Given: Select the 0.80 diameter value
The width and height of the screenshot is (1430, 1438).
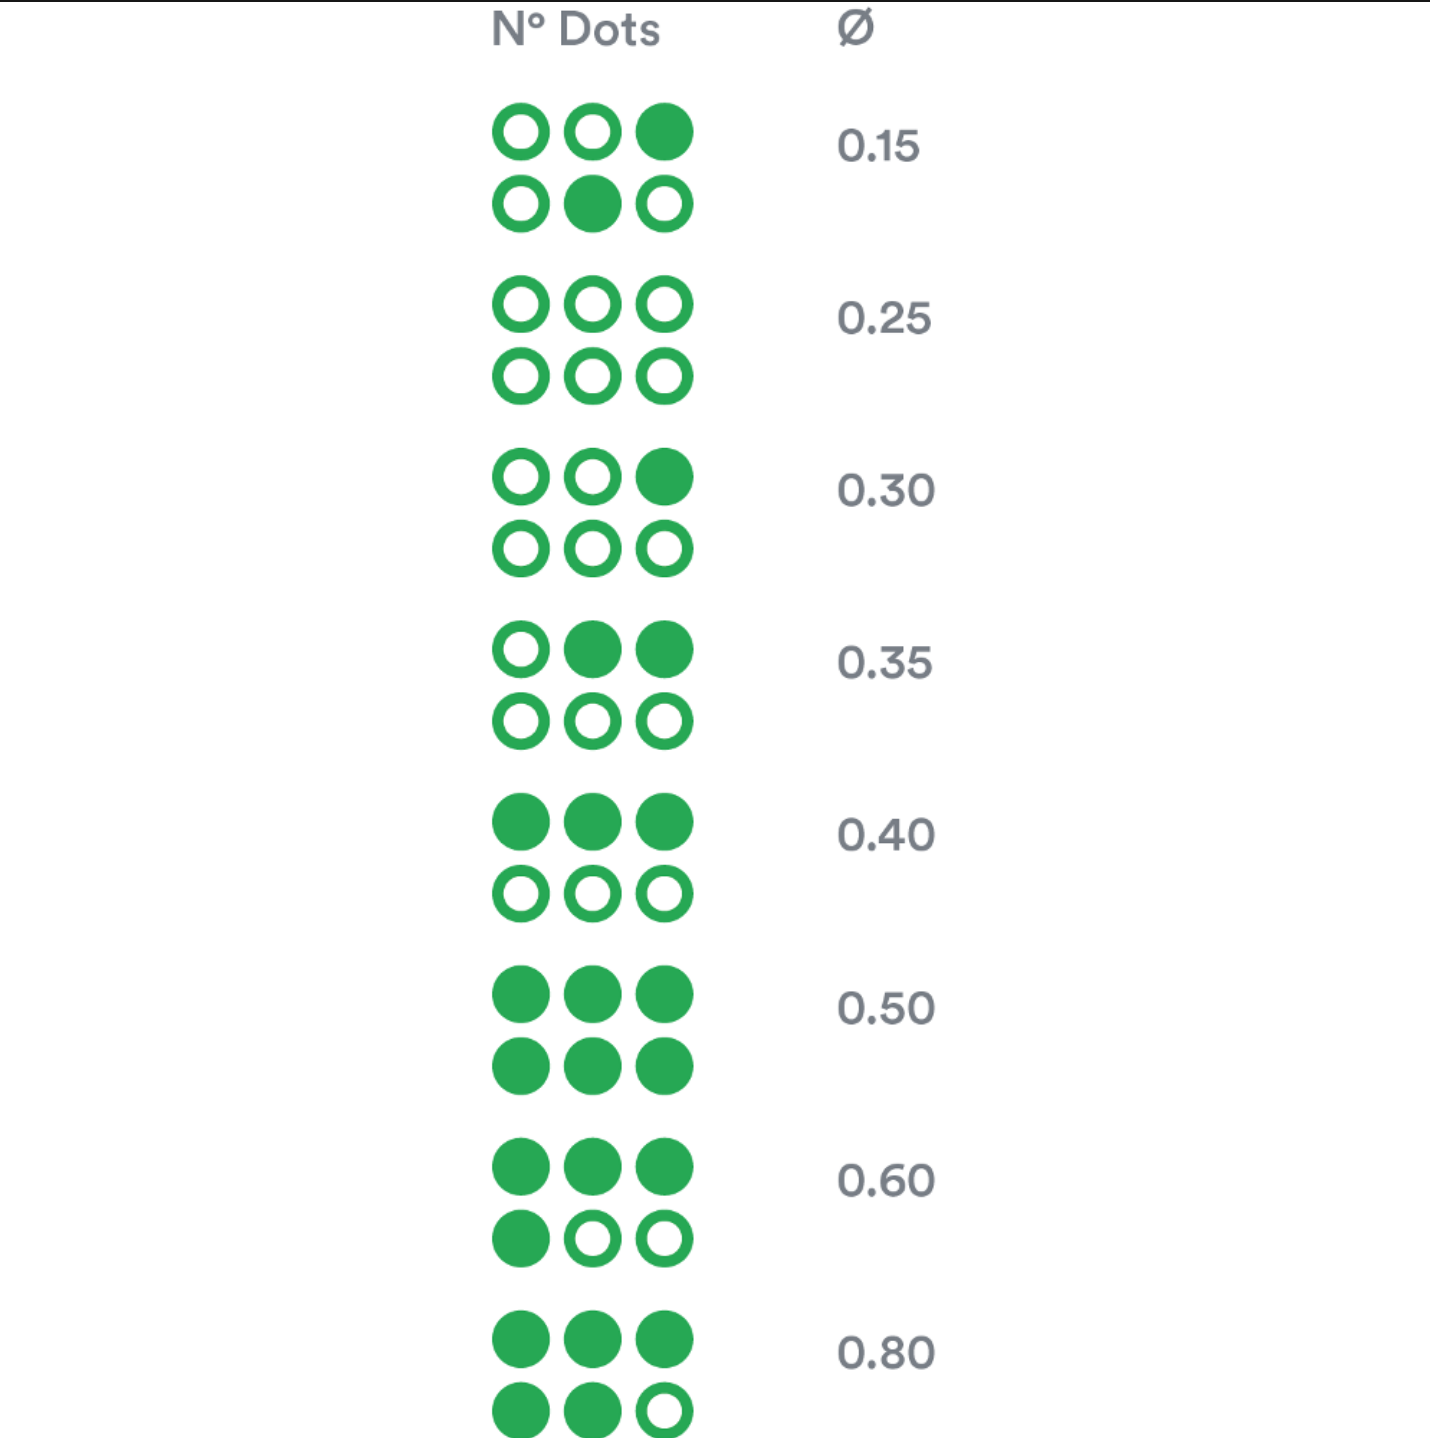Looking at the screenshot, I should [x=886, y=1353].
